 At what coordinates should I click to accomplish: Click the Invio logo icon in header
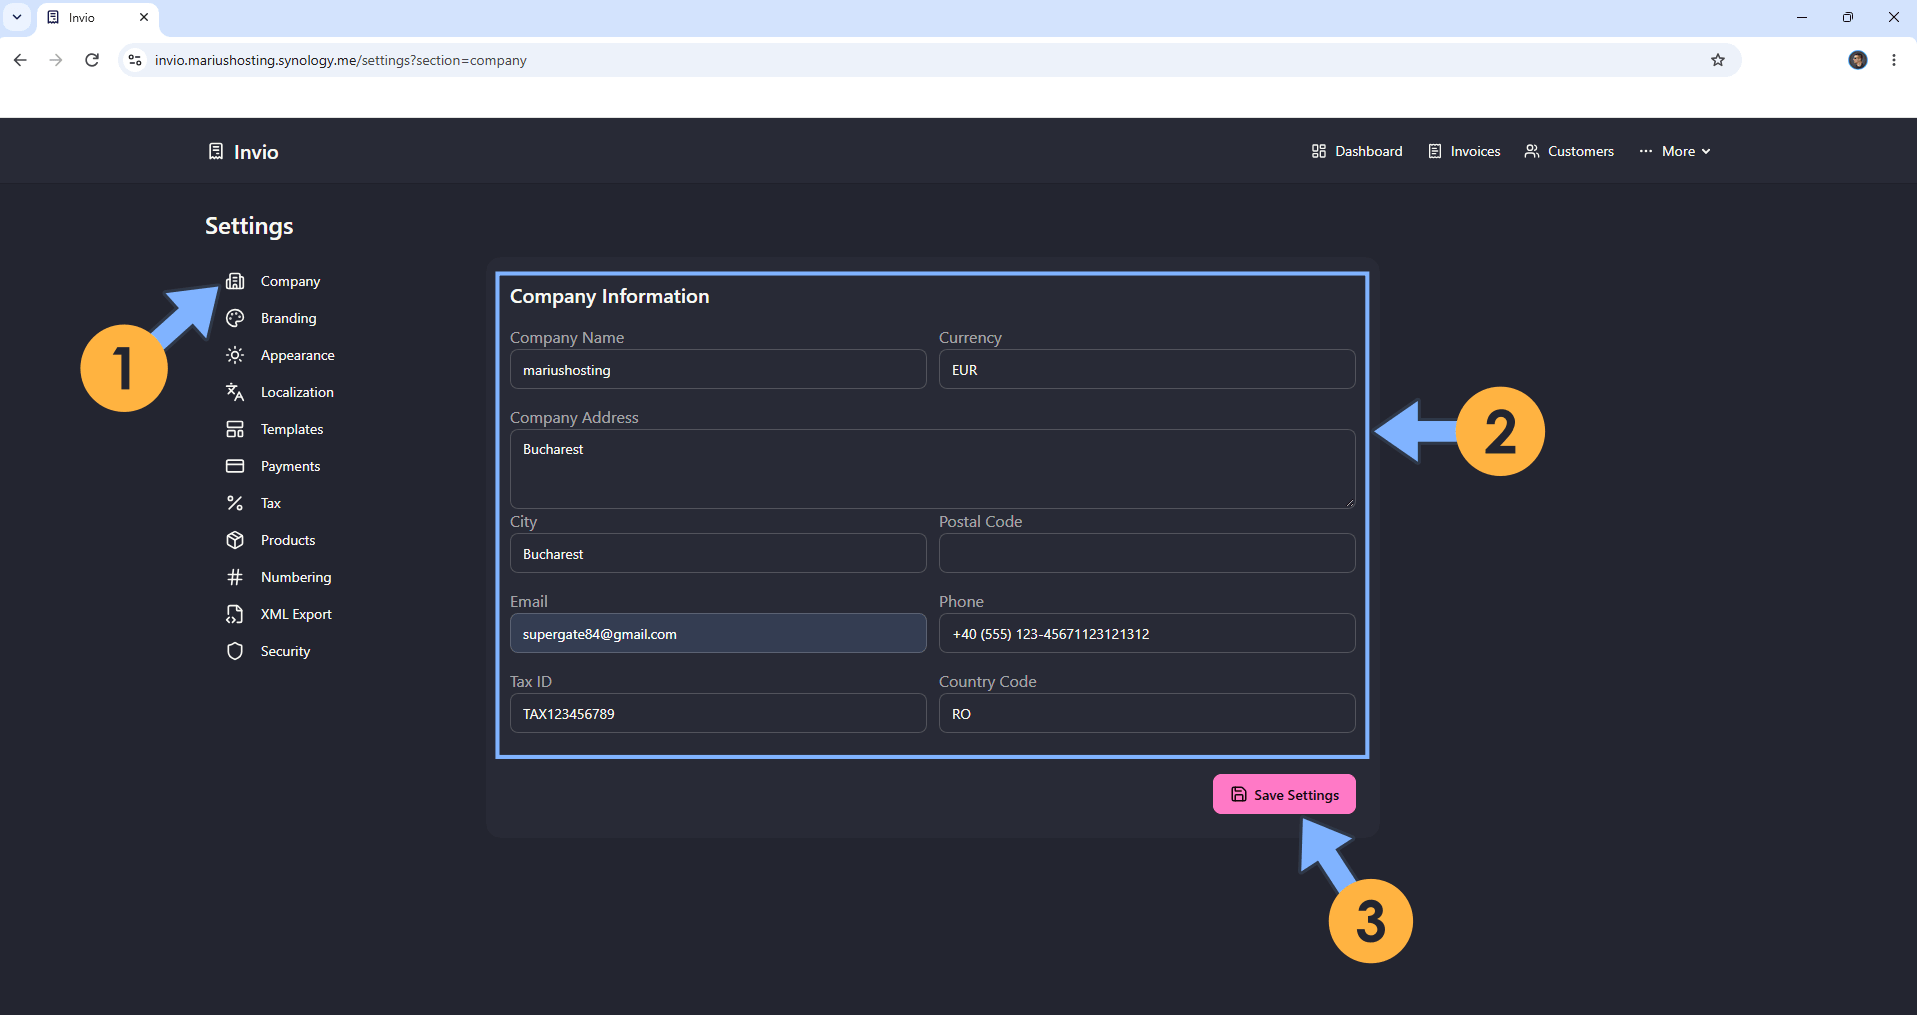point(216,151)
